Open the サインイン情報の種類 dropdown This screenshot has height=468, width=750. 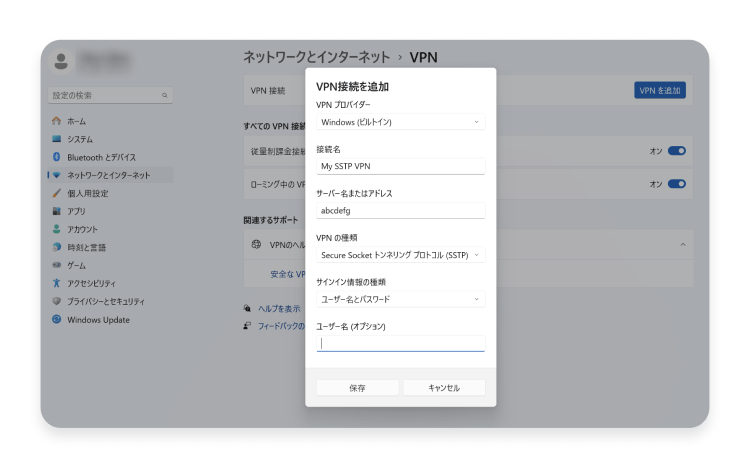[x=400, y=299]
